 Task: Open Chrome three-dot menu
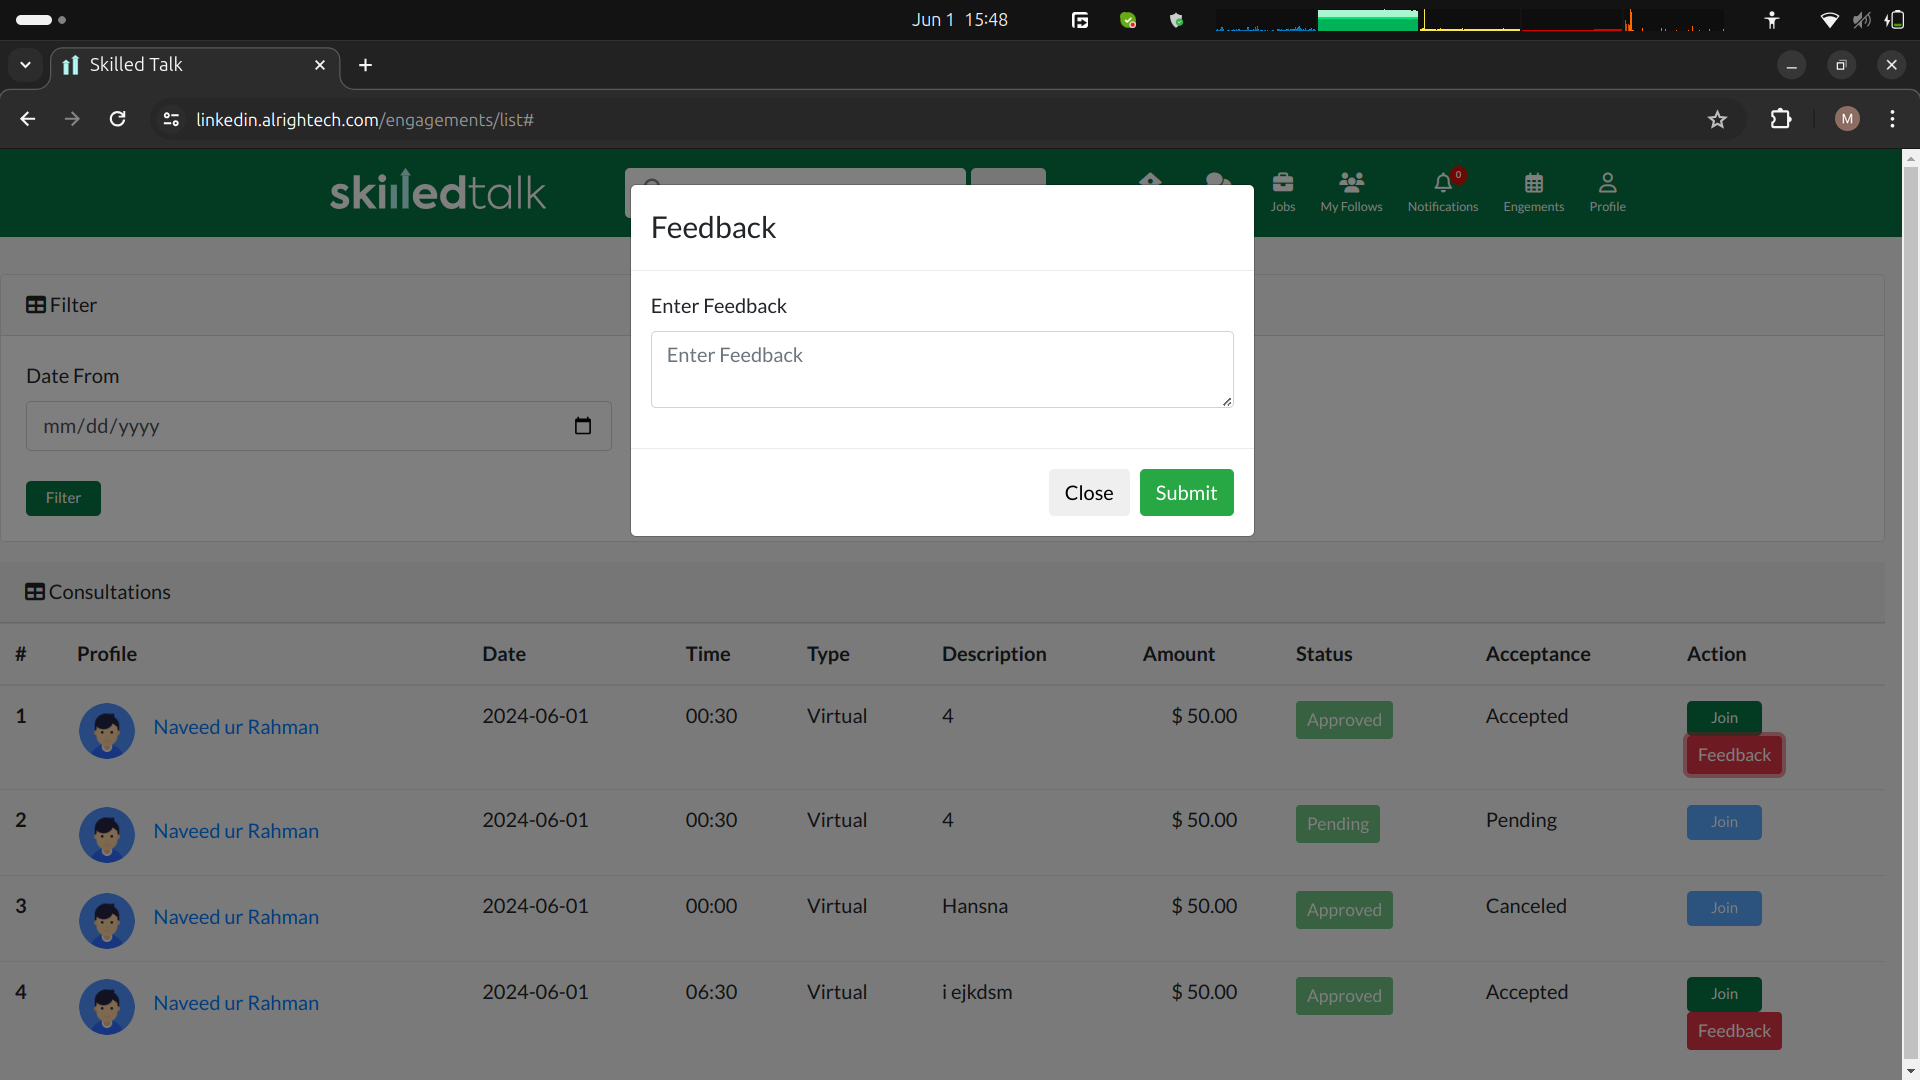click(x=1892, y=119)
